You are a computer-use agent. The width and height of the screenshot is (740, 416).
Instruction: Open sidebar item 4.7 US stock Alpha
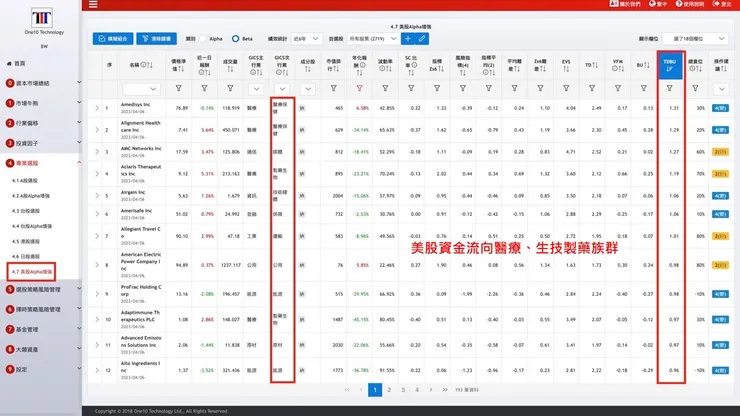(32, 272)
